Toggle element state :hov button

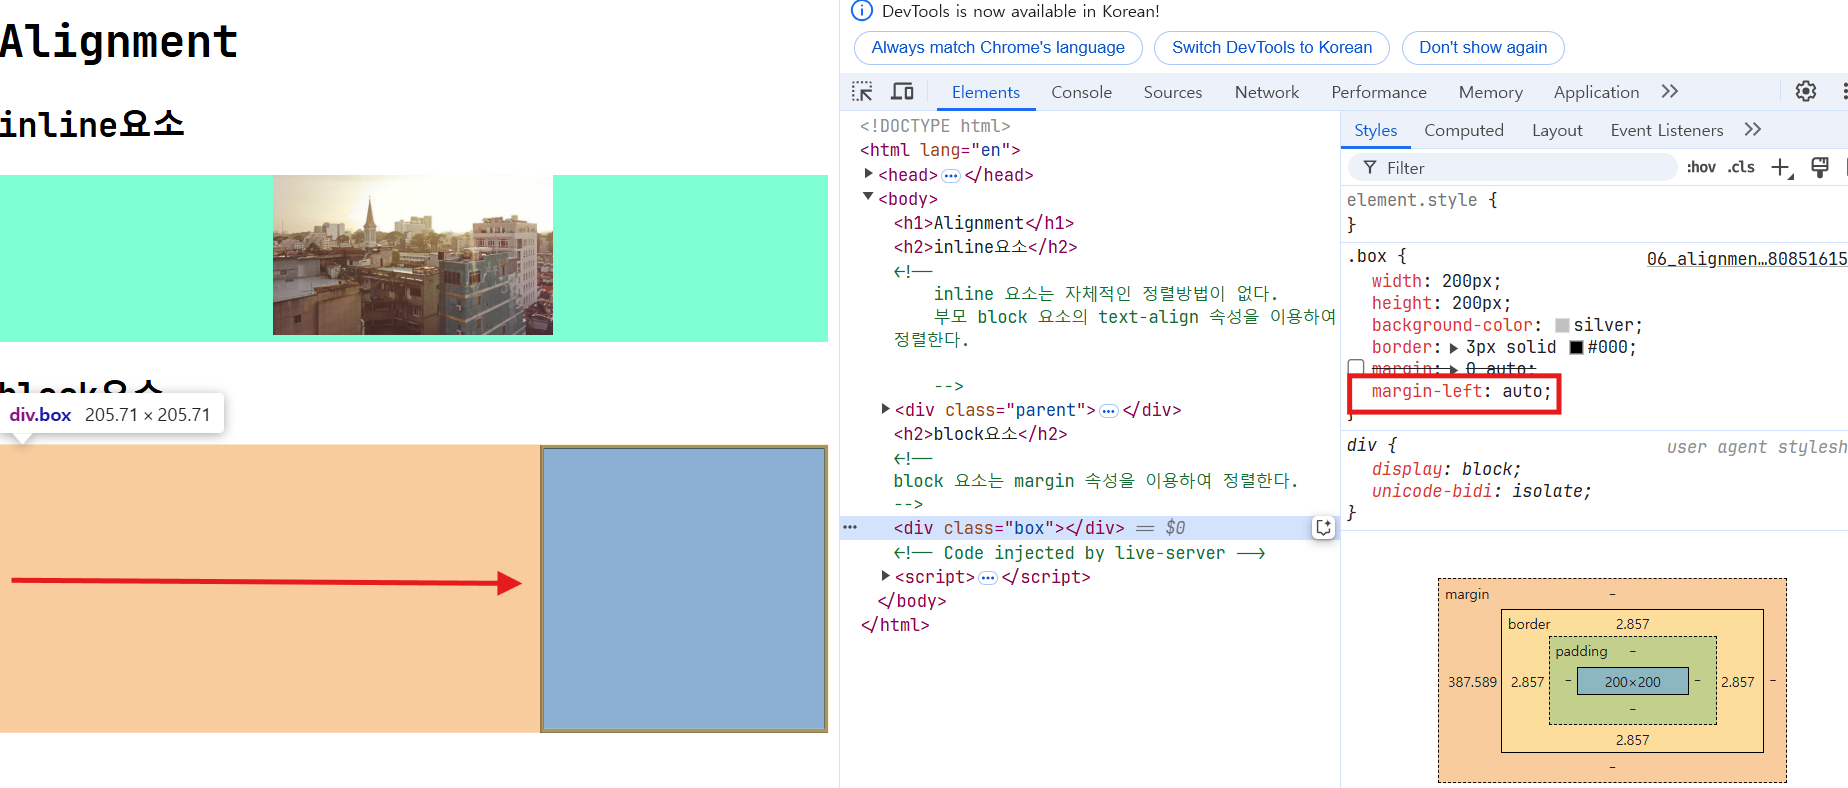tap(1701, 167)
